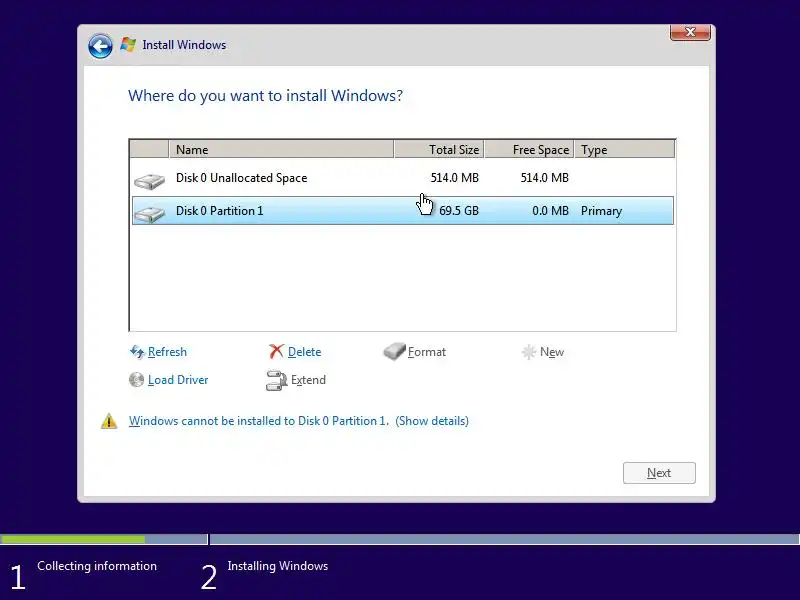The width and height of the screenshot is (800, 600).
Task: Click the Refresh icon
Action: (x=137, y=352)
